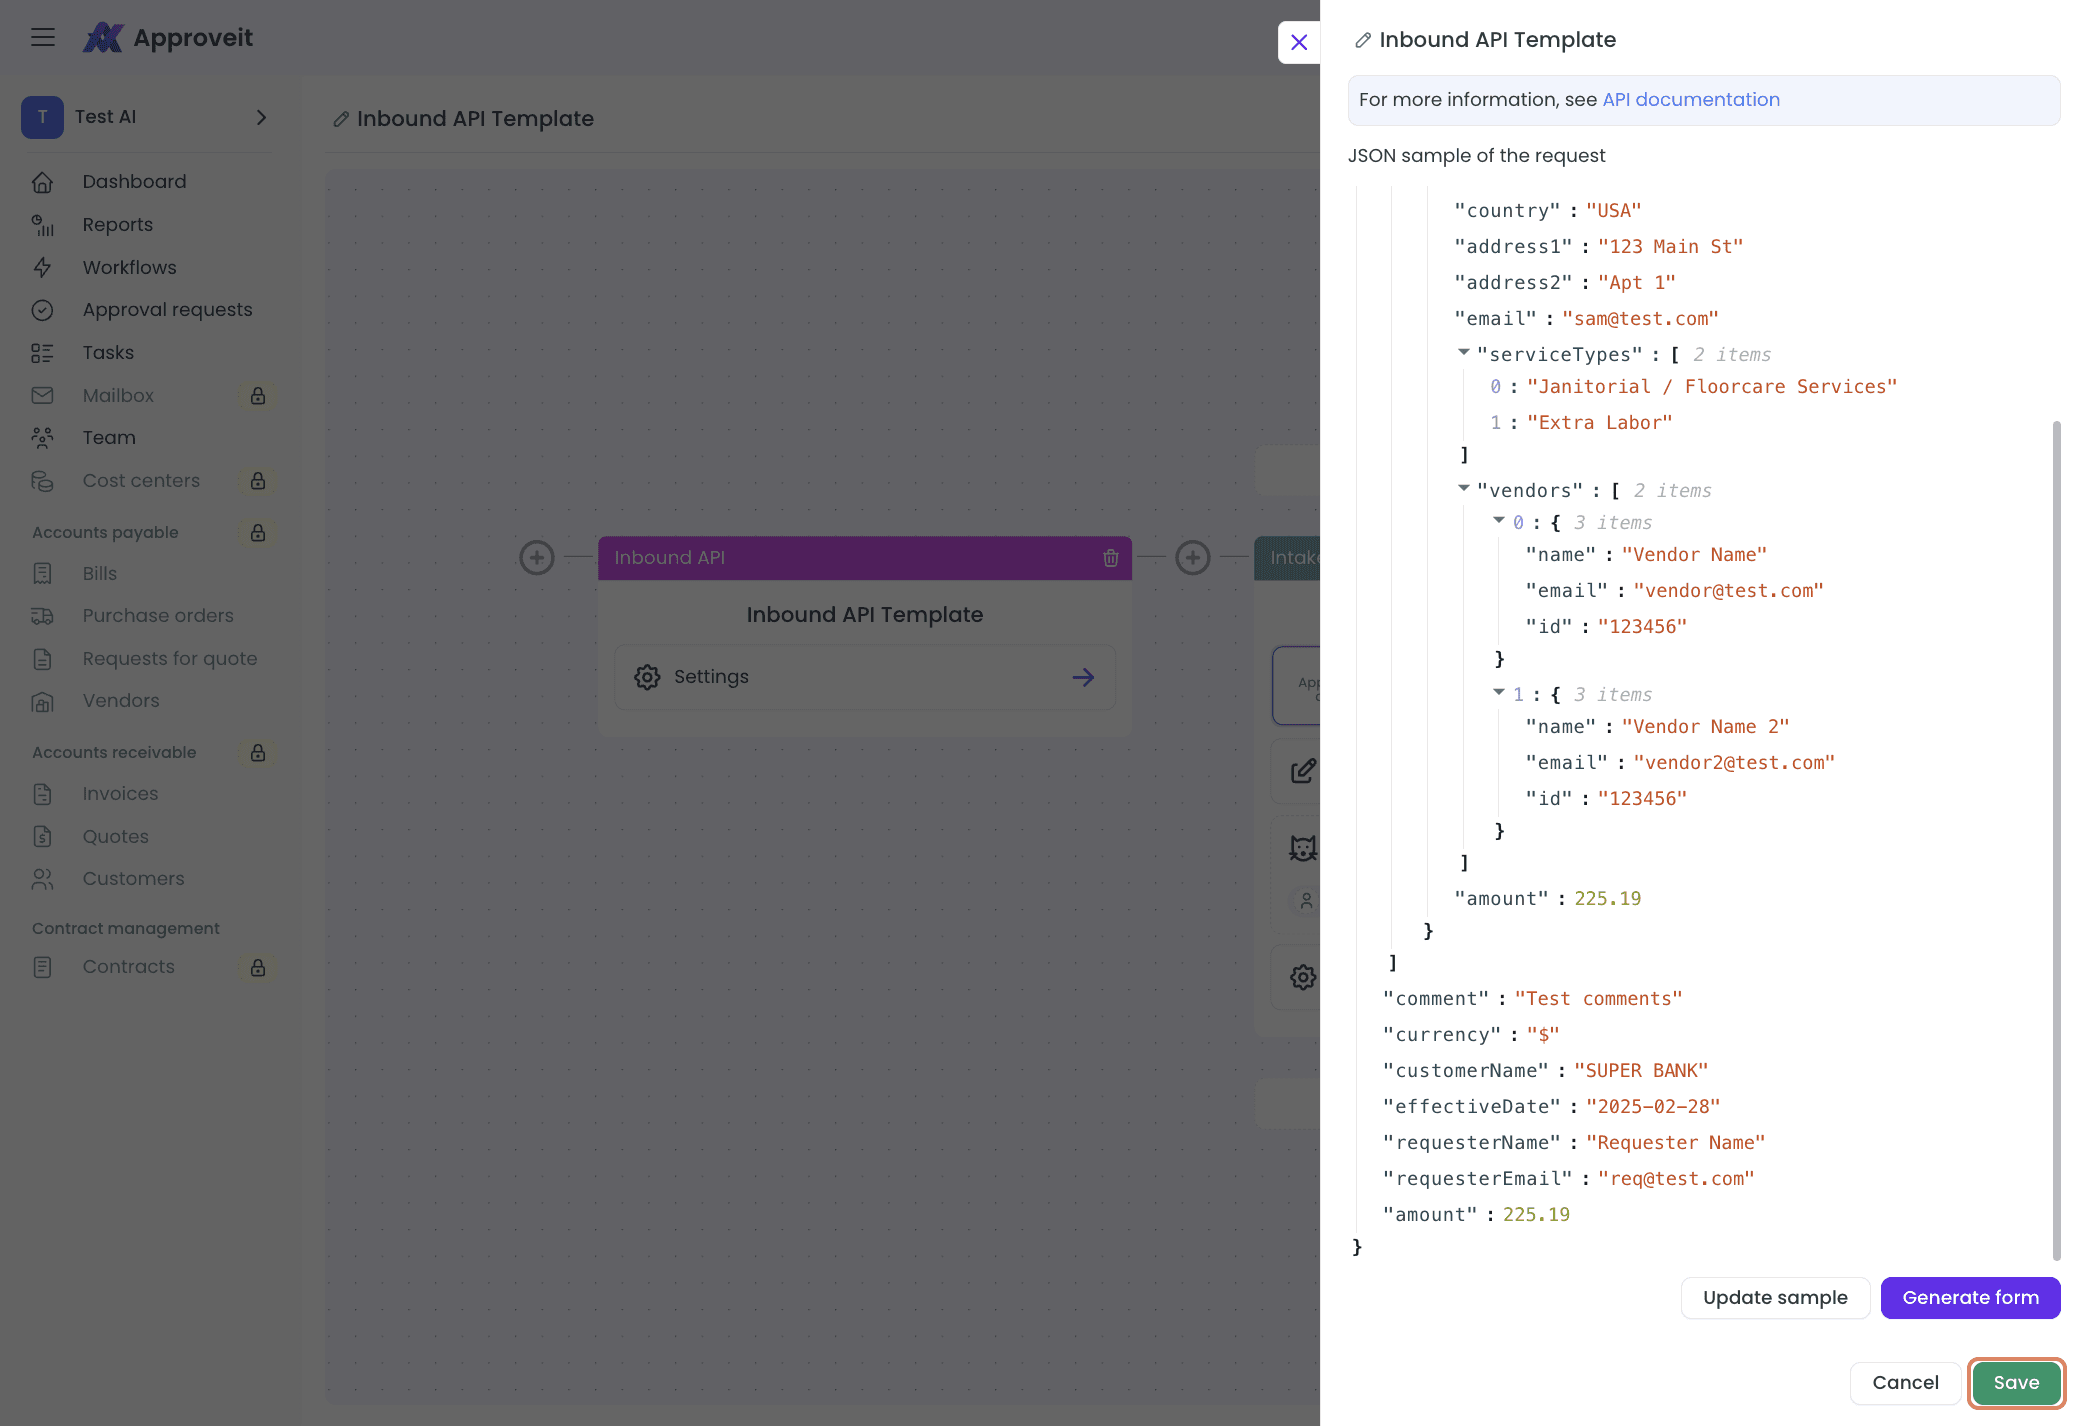2088x1426 pixels.
Task: Click the Approveit logo
Action: [168, 38]
